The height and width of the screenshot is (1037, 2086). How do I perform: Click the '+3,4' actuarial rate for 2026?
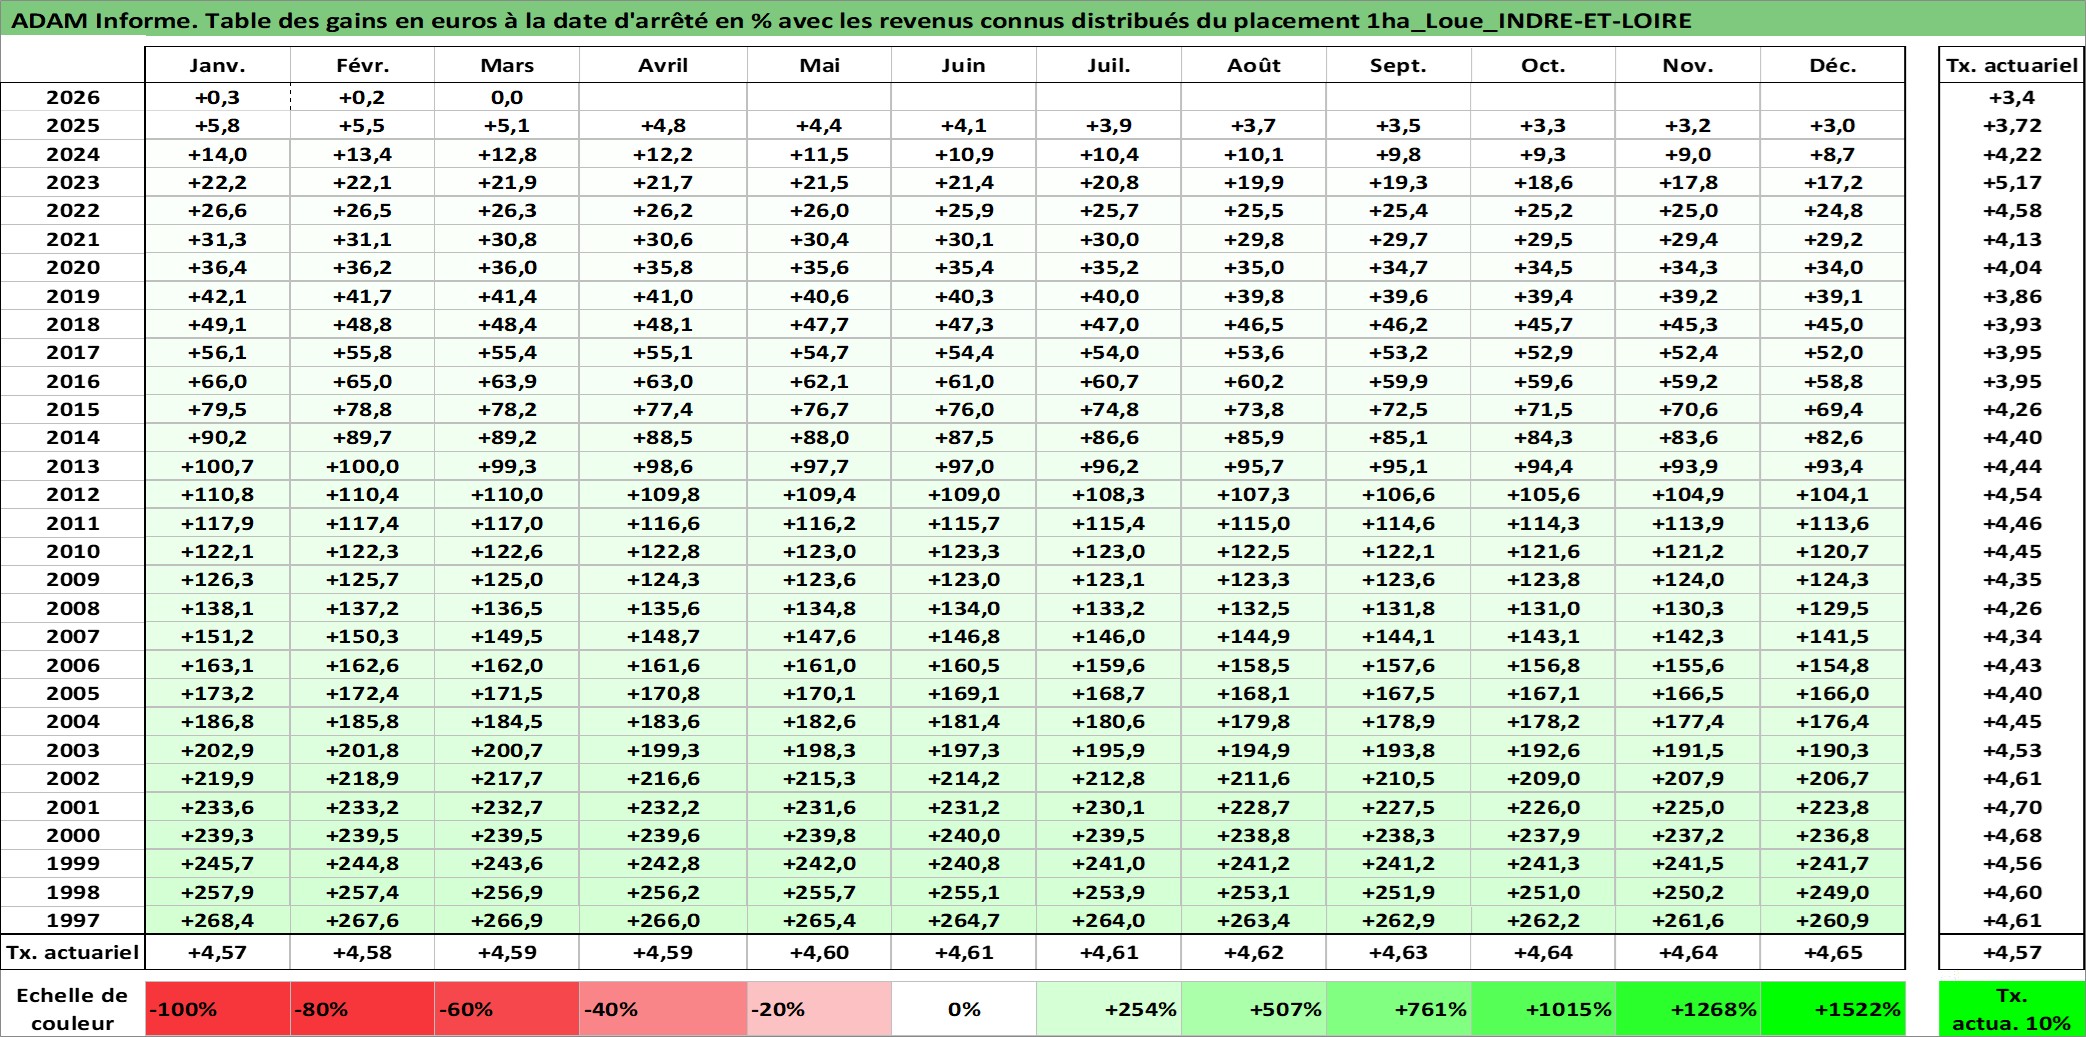coord(2011,97)
